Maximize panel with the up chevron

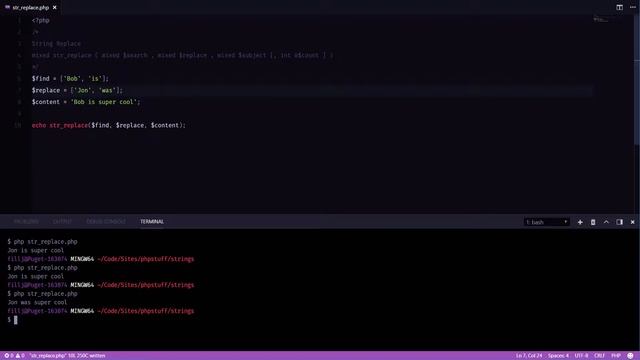click(x=606, y=222)
